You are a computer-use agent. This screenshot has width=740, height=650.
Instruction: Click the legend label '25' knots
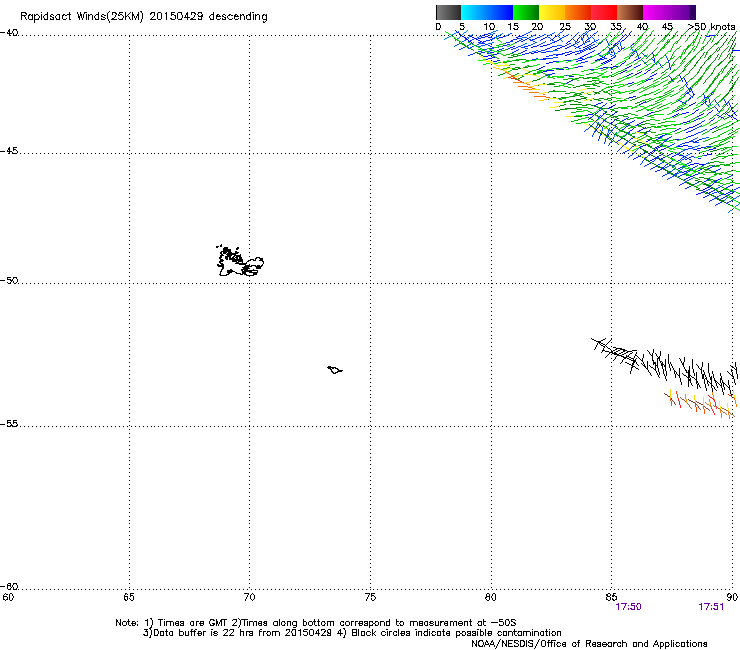click(564, 27)
